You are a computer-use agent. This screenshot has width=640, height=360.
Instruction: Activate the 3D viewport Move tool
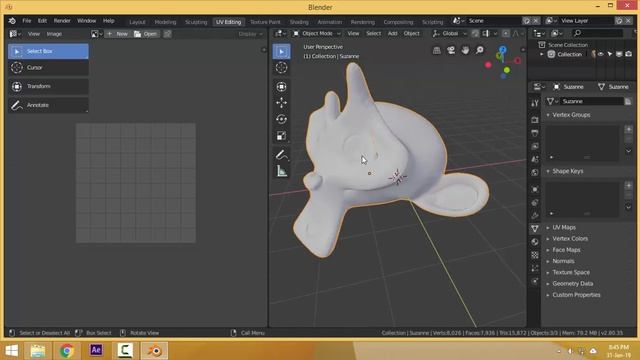pyautogui.click(x=281, y=103)
